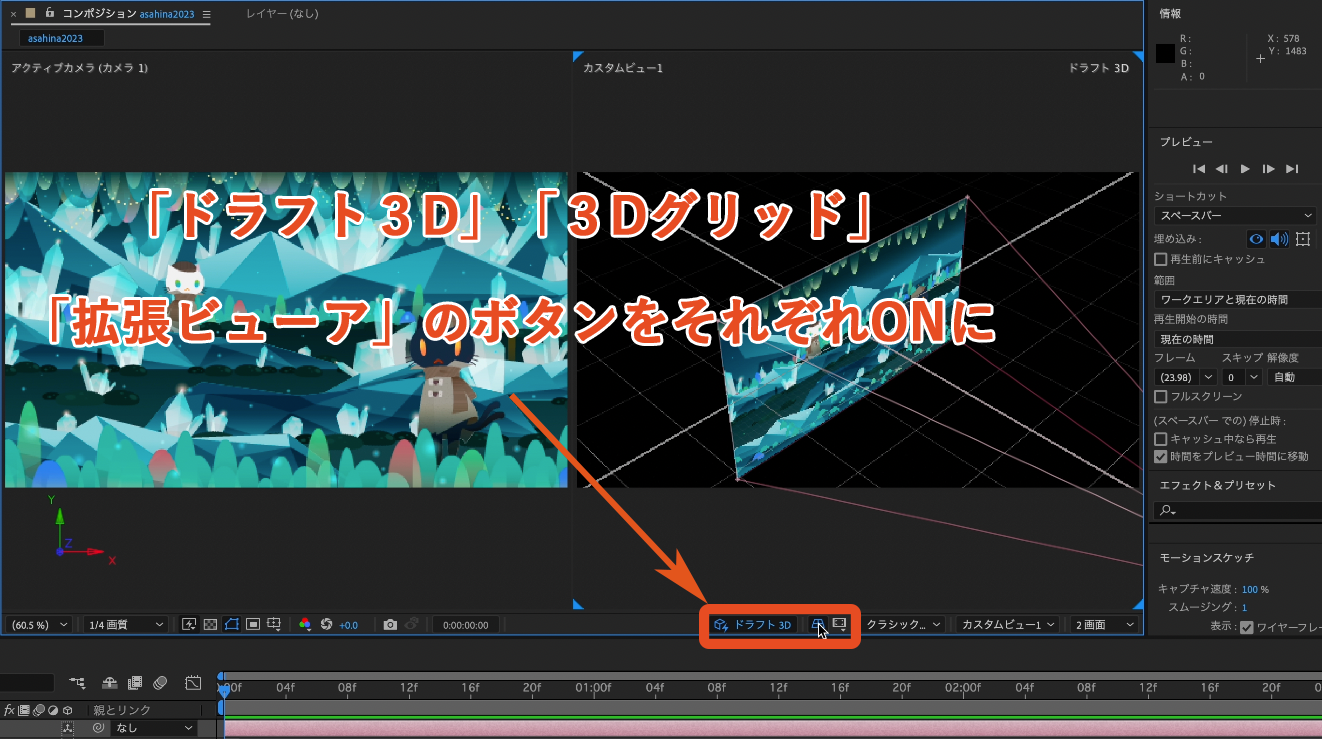This screenshot has height=739, width=1322.
Task: Open composition mini-flowchart icon in timeline
Action: coord(78,682)
